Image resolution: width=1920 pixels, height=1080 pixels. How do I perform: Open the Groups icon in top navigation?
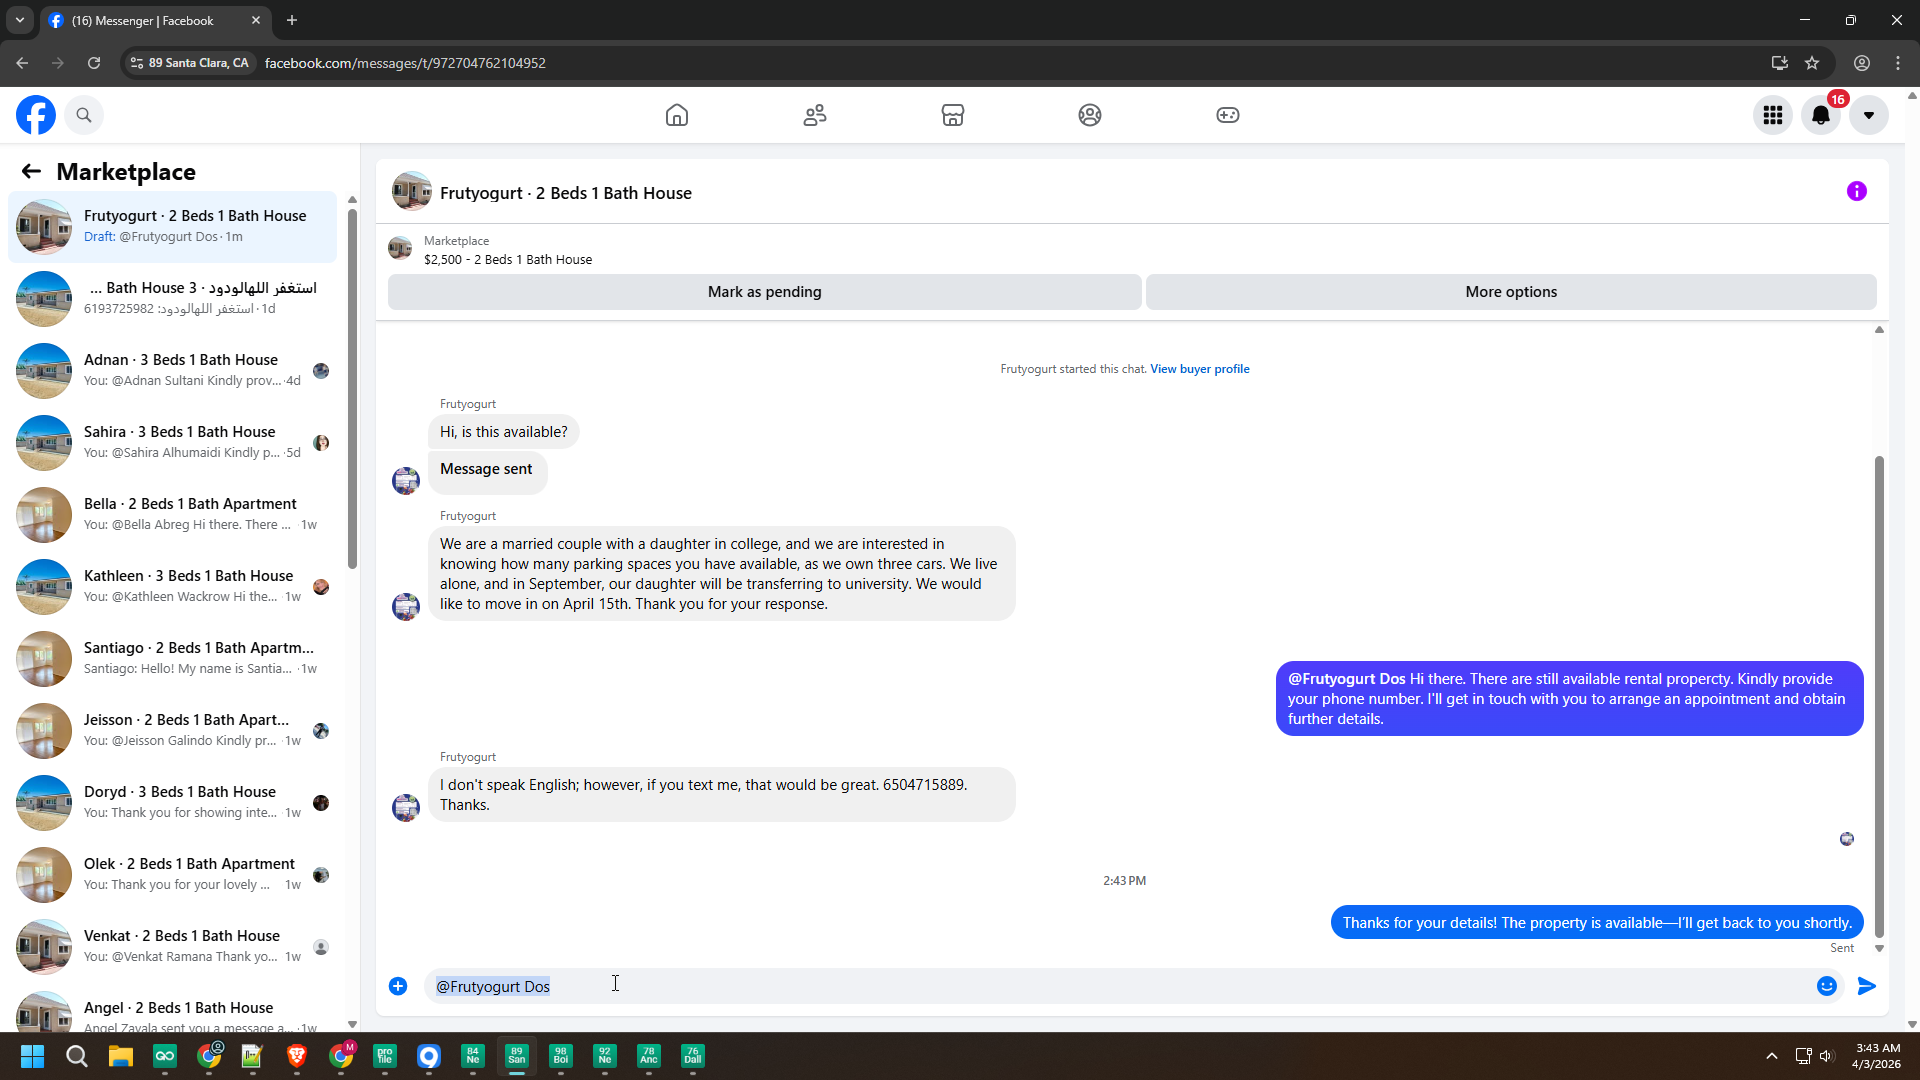tap(1090, 115)
